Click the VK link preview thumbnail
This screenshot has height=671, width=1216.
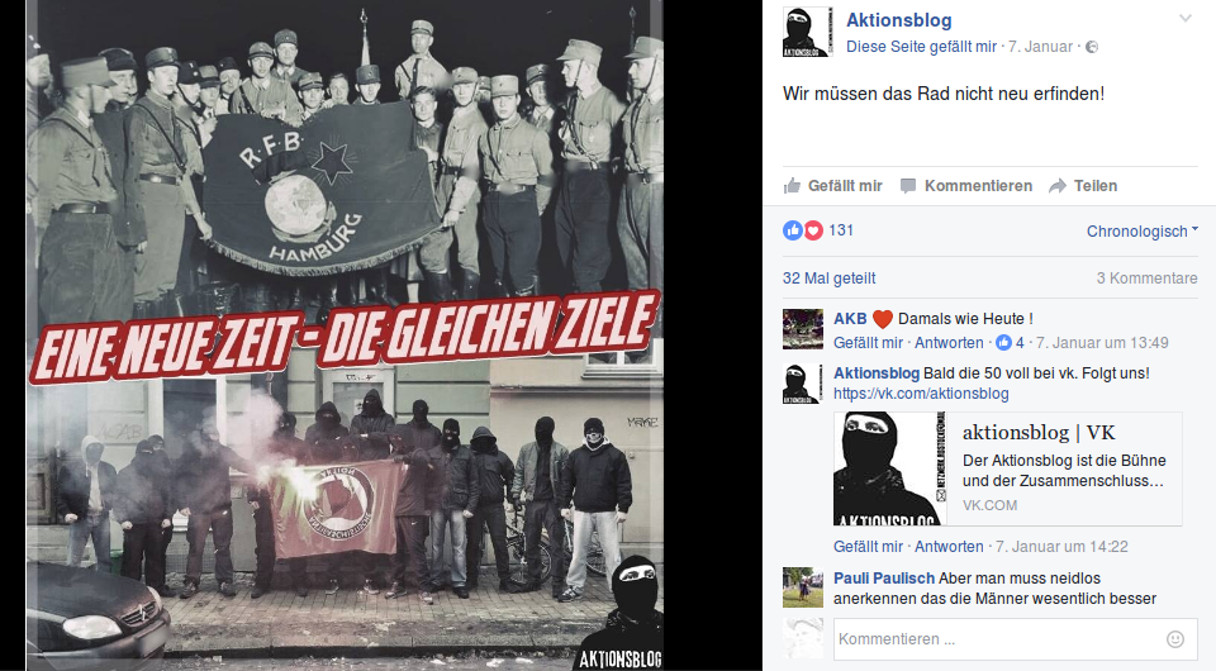[889, 469]
